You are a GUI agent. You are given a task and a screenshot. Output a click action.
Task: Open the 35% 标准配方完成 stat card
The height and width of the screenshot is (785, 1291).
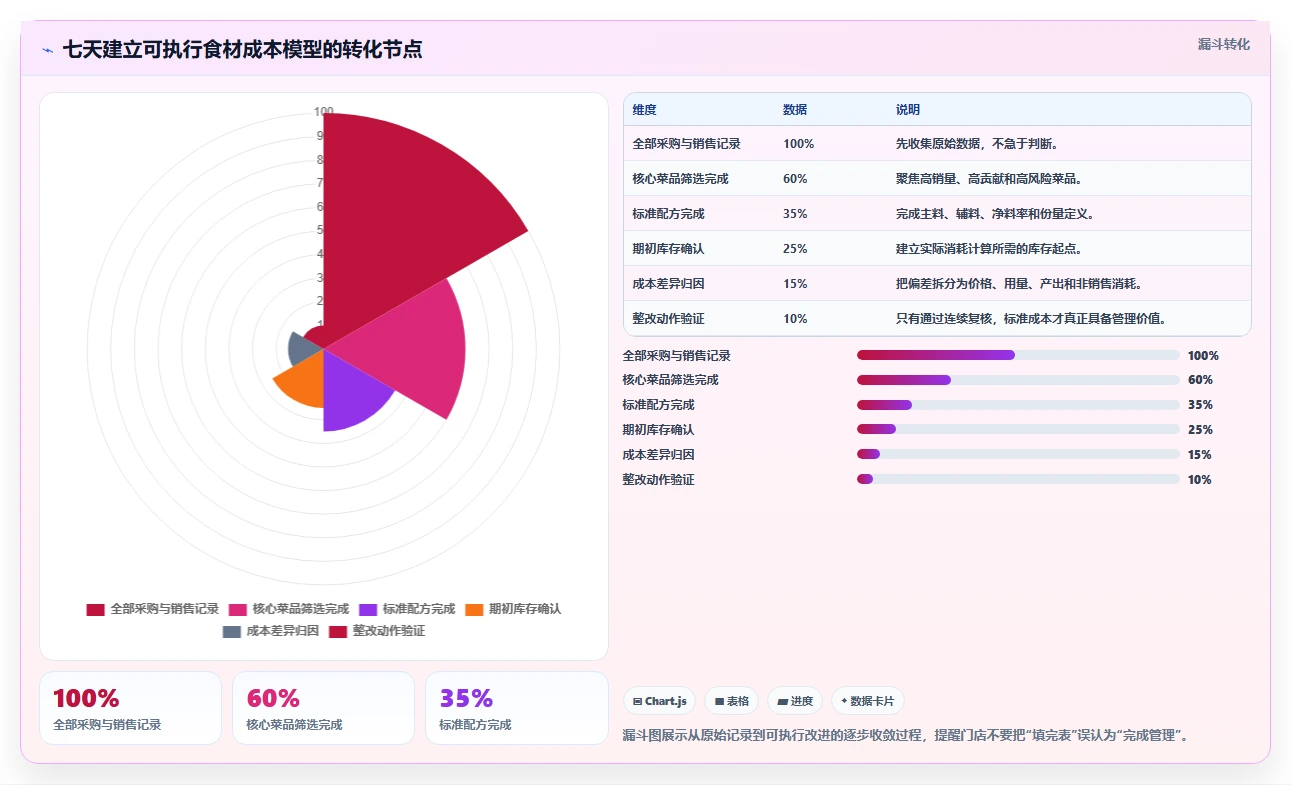point(516,708)
